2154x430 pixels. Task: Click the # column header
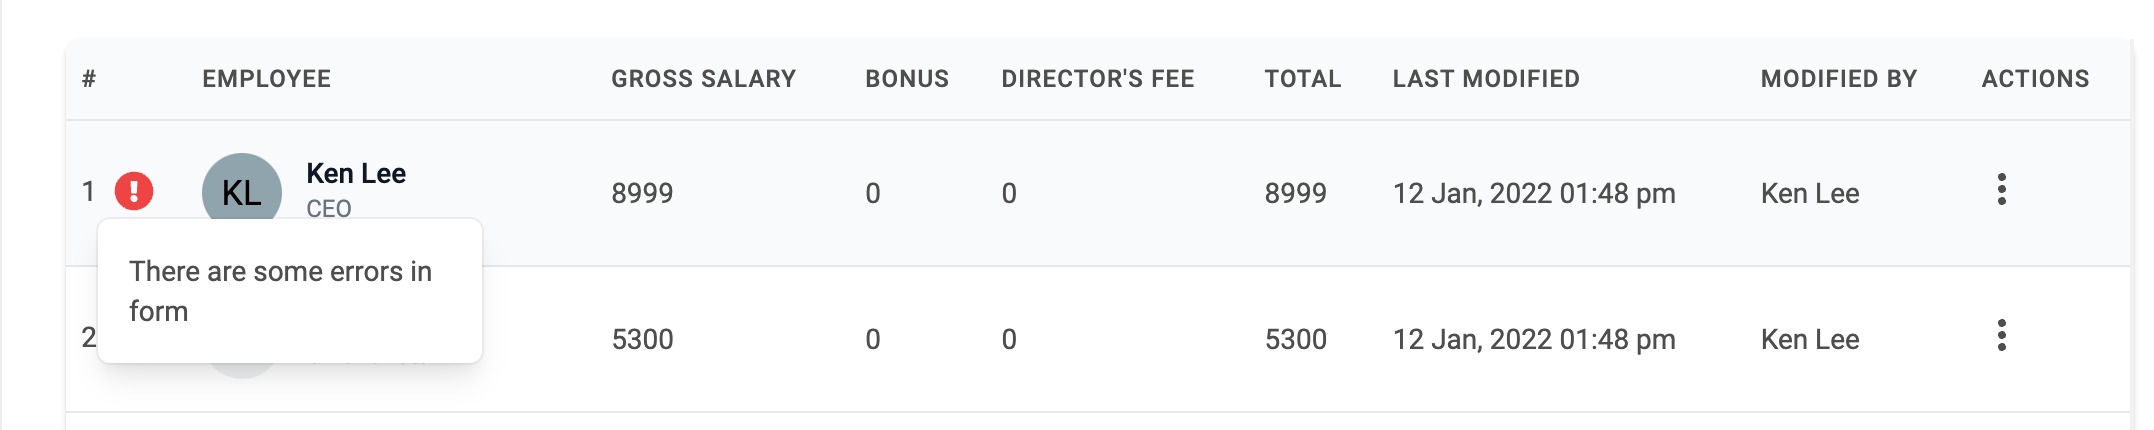coord(89,79)
